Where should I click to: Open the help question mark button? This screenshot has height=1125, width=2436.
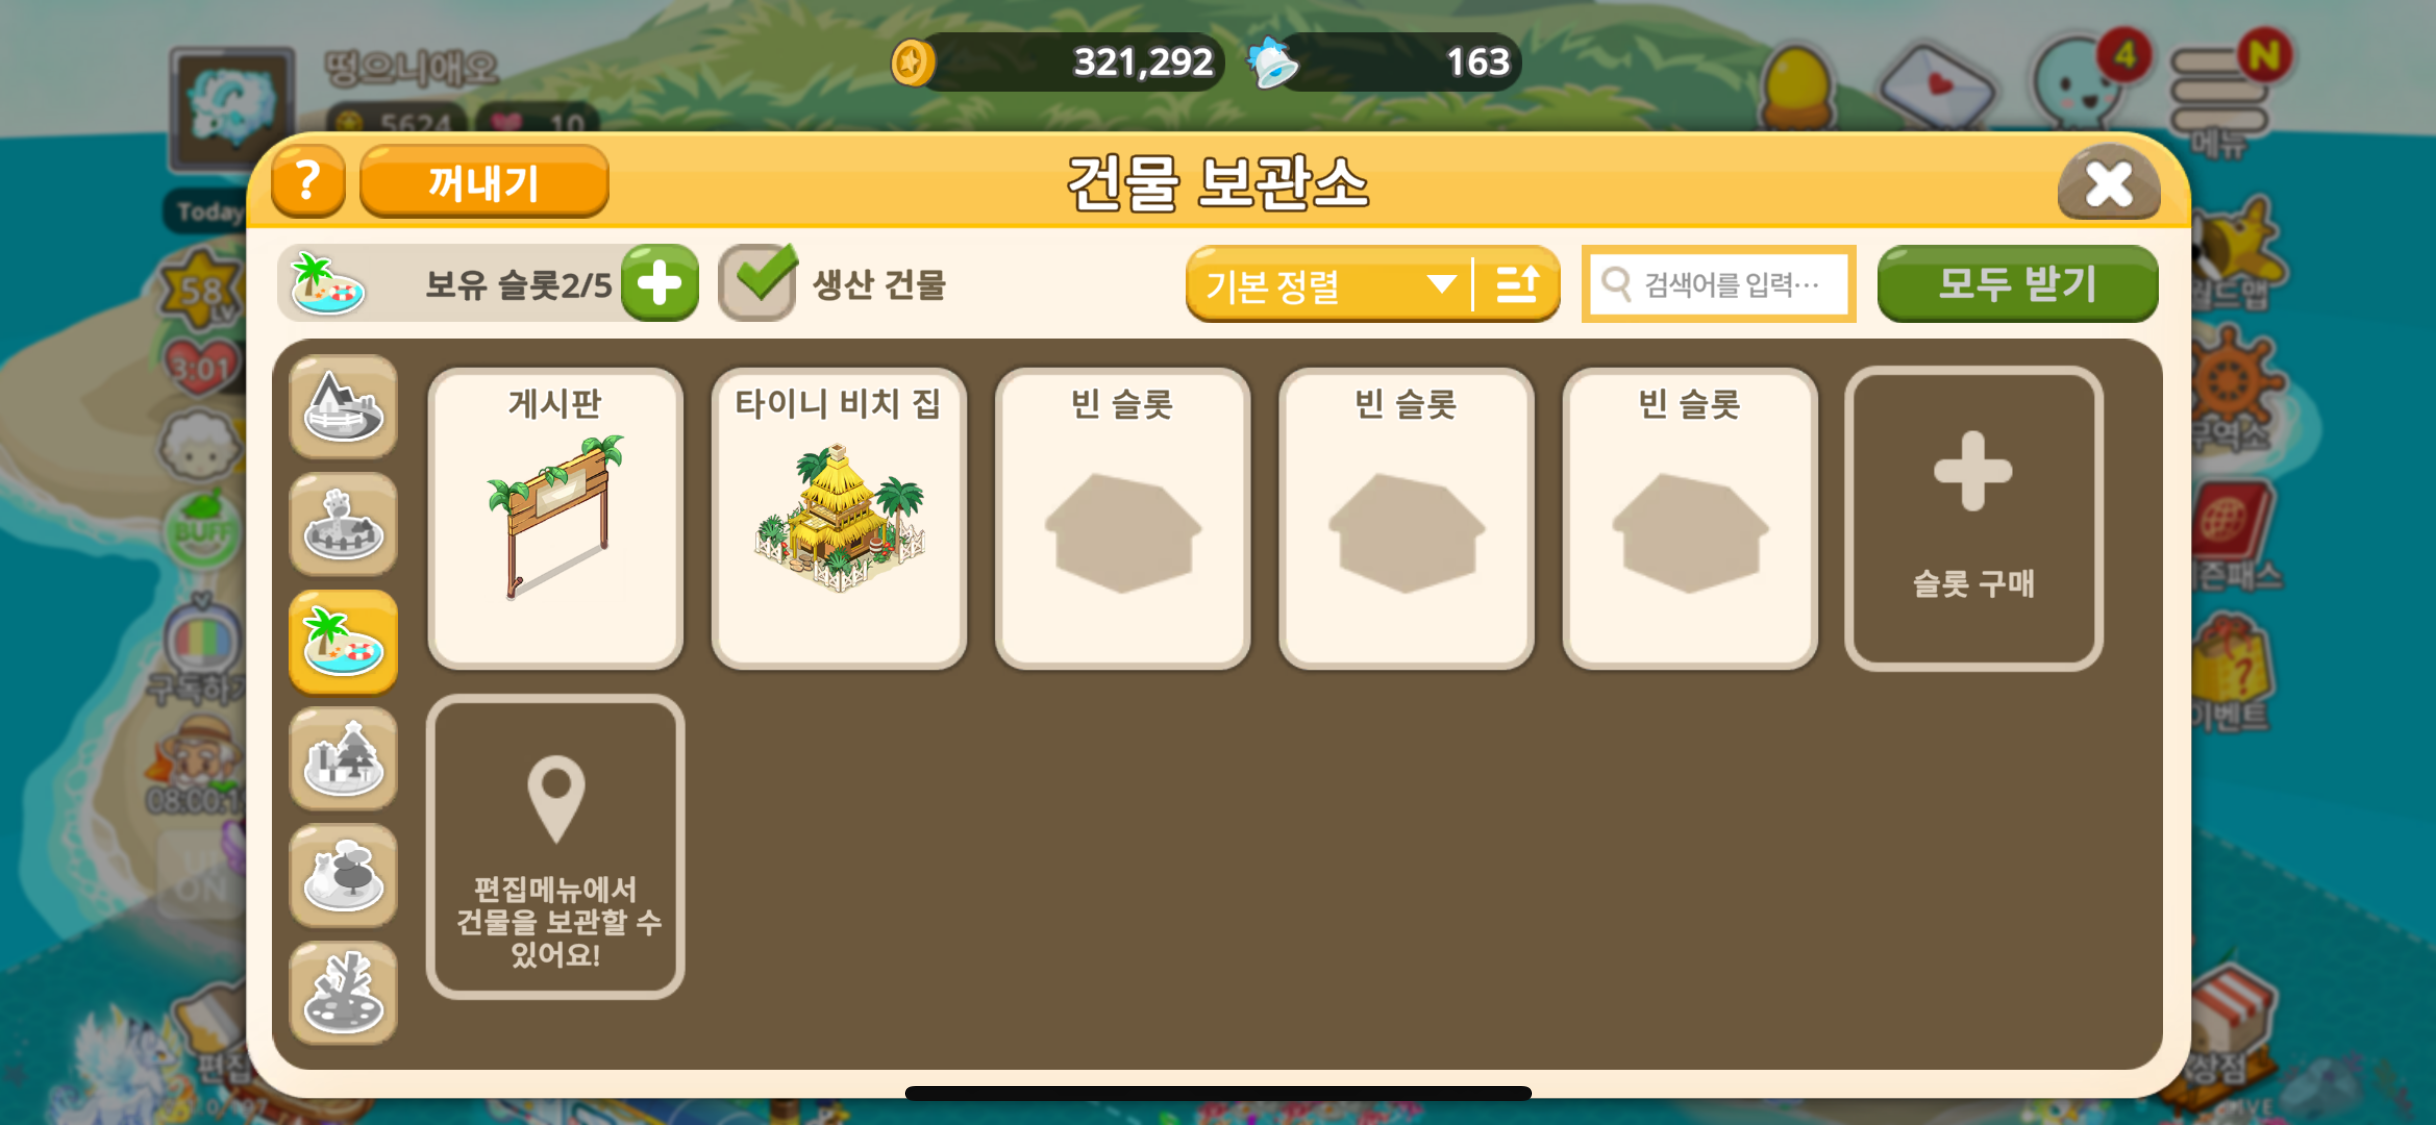308,182
